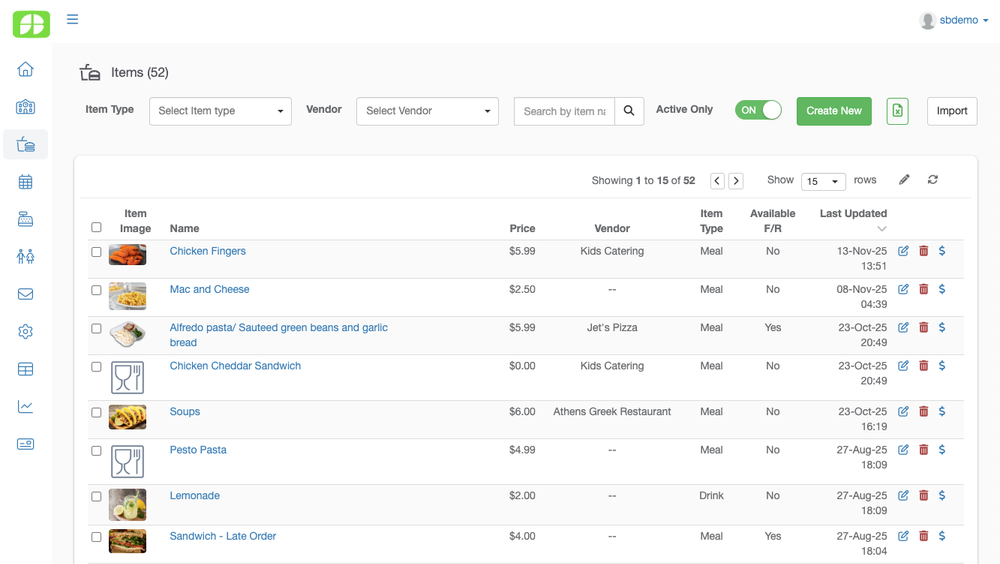Screen dimensions: 1000x564
Task: Click the Price column header
Action: 522,228
